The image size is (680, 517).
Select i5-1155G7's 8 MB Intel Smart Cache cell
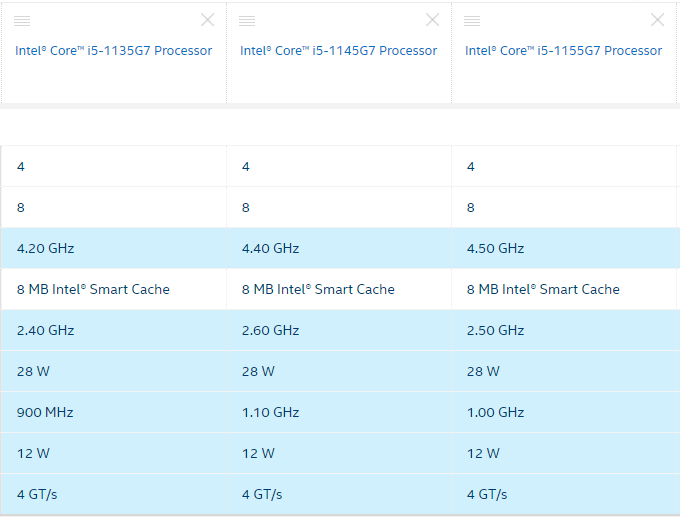click(x=564, y=289)
